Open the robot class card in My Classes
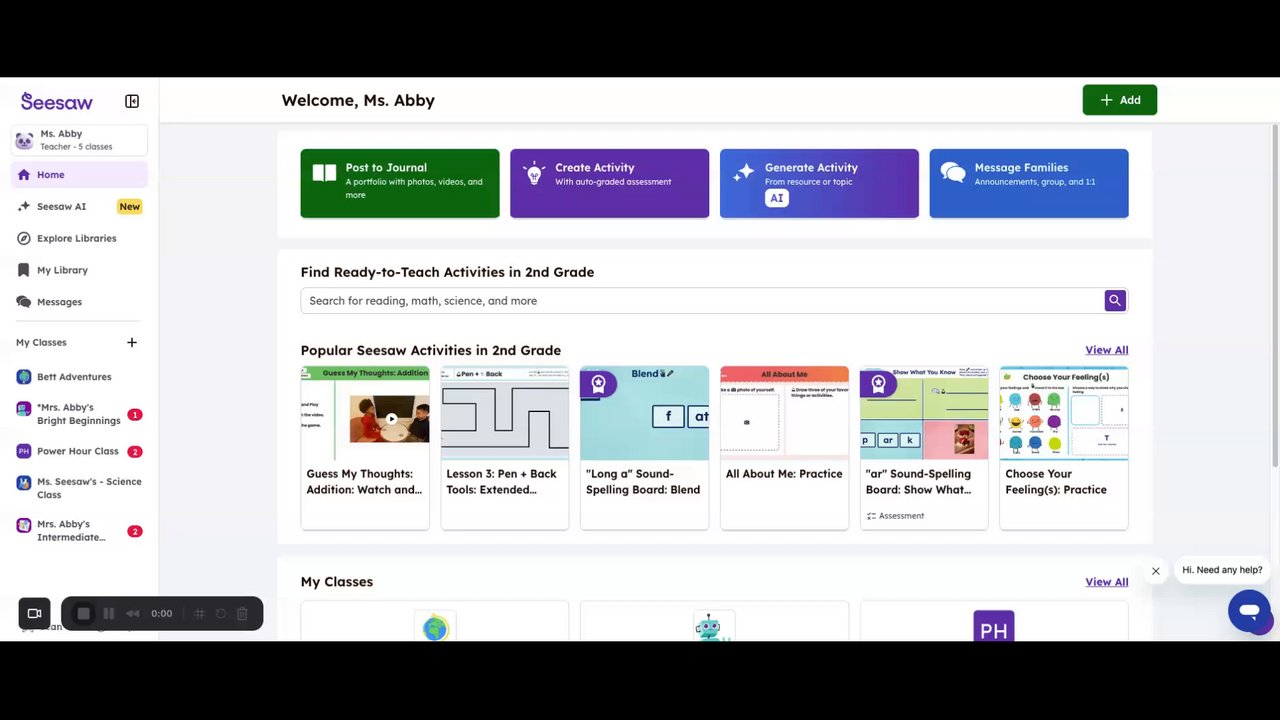1280x720 pixels. [x=714, y=621]
